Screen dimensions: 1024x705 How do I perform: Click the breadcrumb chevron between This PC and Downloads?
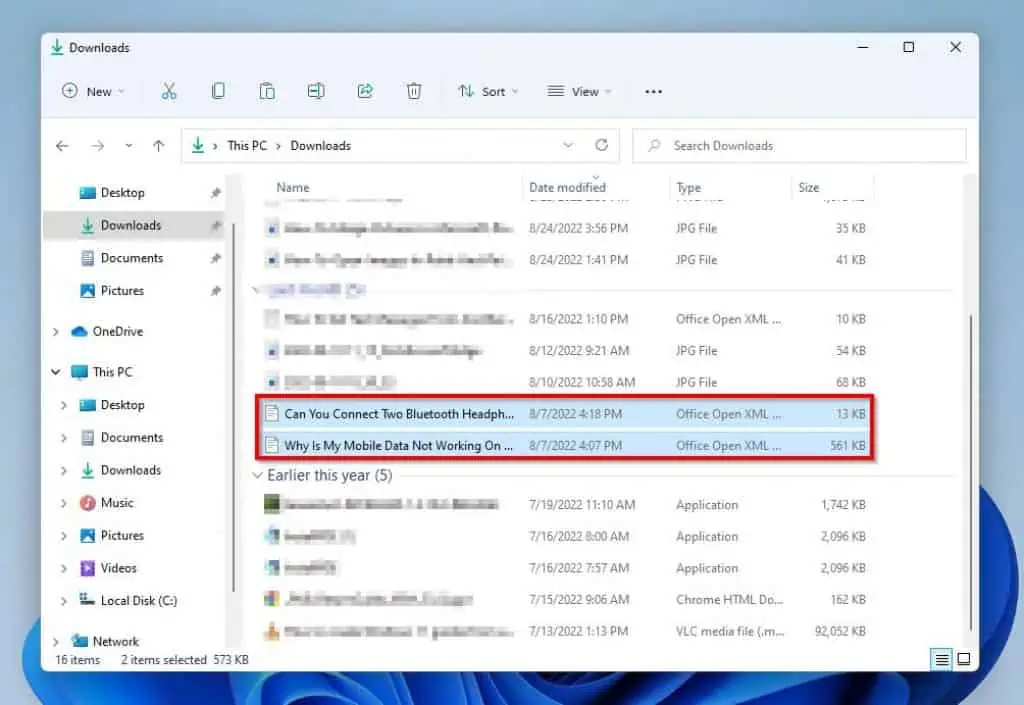pyautogui.click(x=278, y=146)
